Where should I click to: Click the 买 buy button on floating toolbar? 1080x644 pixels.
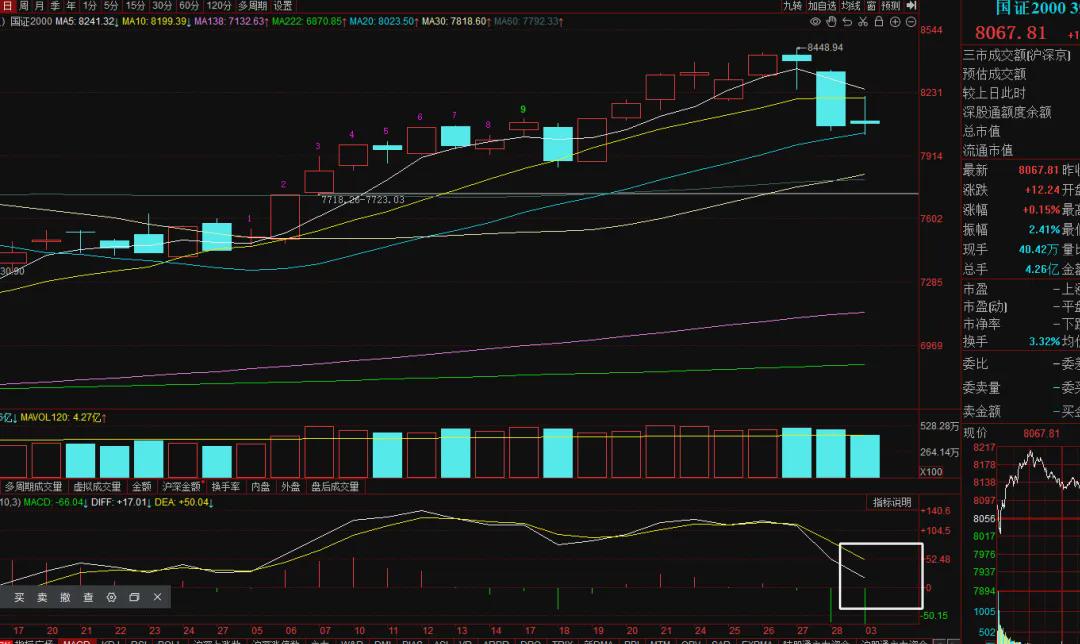tap(19, 597)
